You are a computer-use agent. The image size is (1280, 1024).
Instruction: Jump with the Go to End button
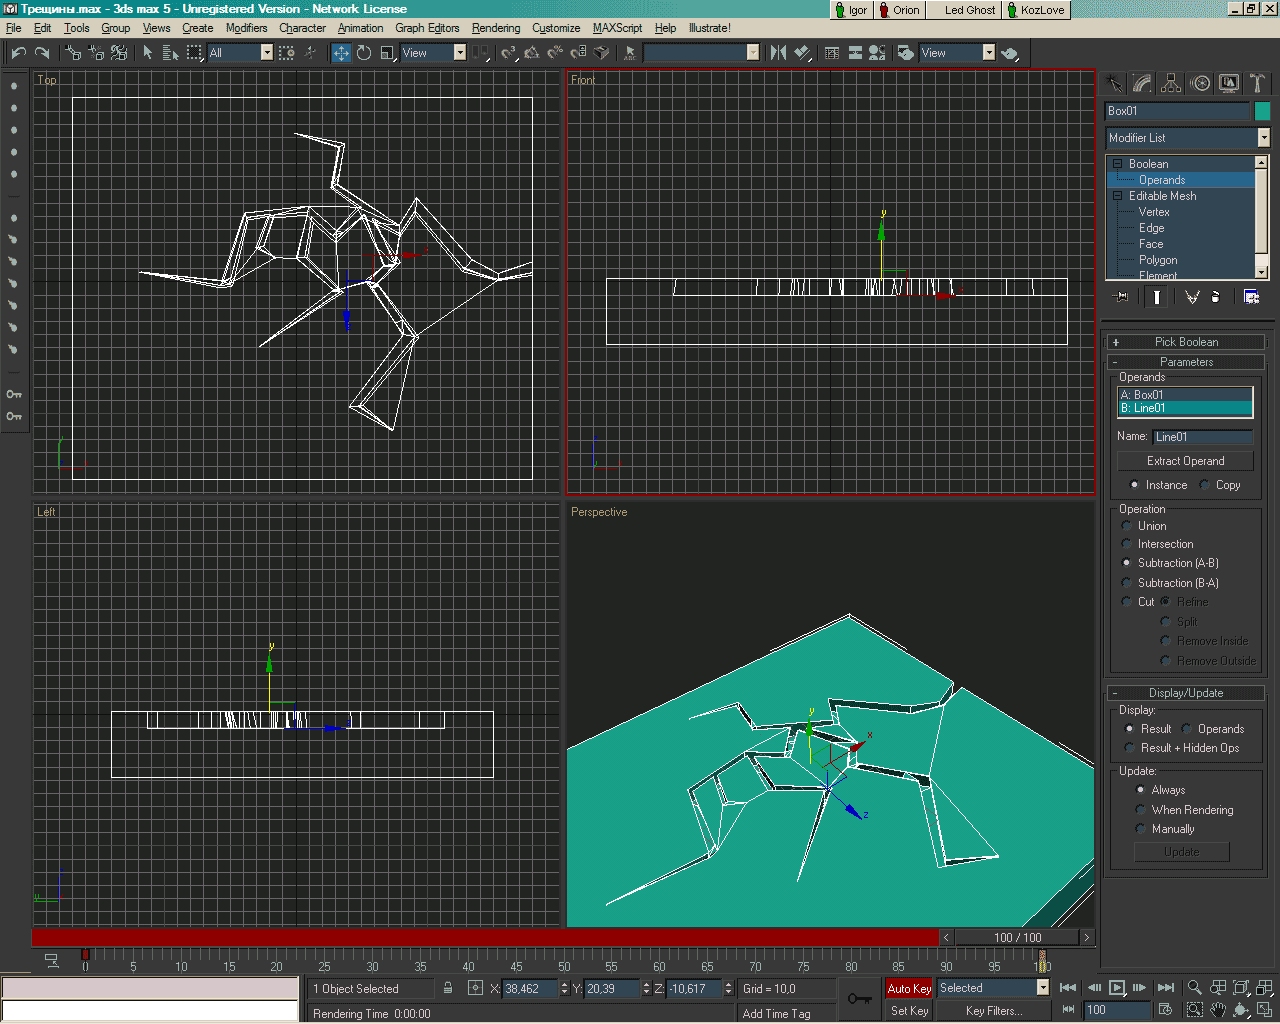click(x=1165, y=988)
